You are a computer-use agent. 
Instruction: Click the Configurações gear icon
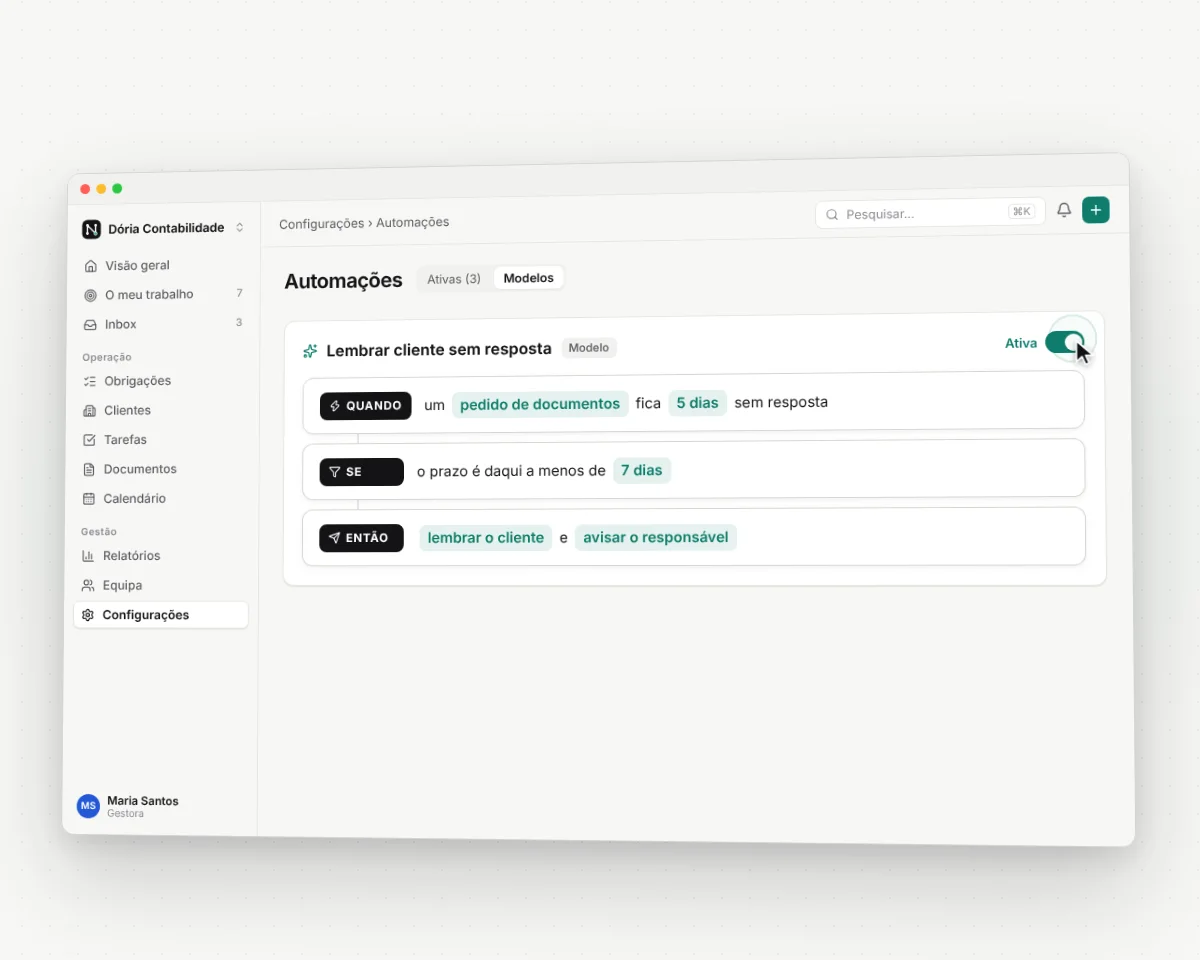coord(88,615)
